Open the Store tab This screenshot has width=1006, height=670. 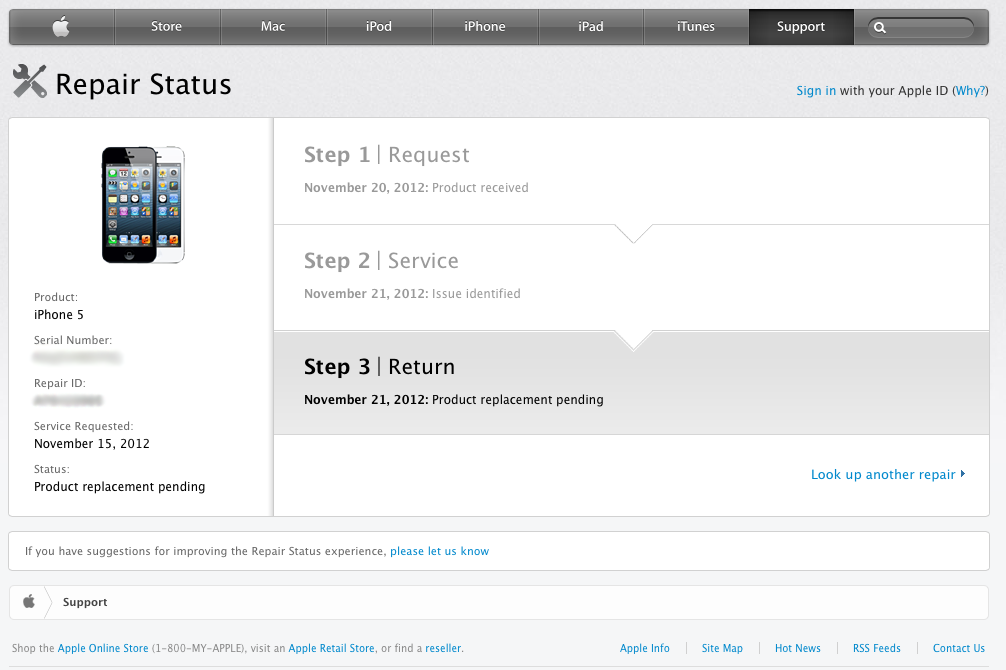tap(167, 27)
